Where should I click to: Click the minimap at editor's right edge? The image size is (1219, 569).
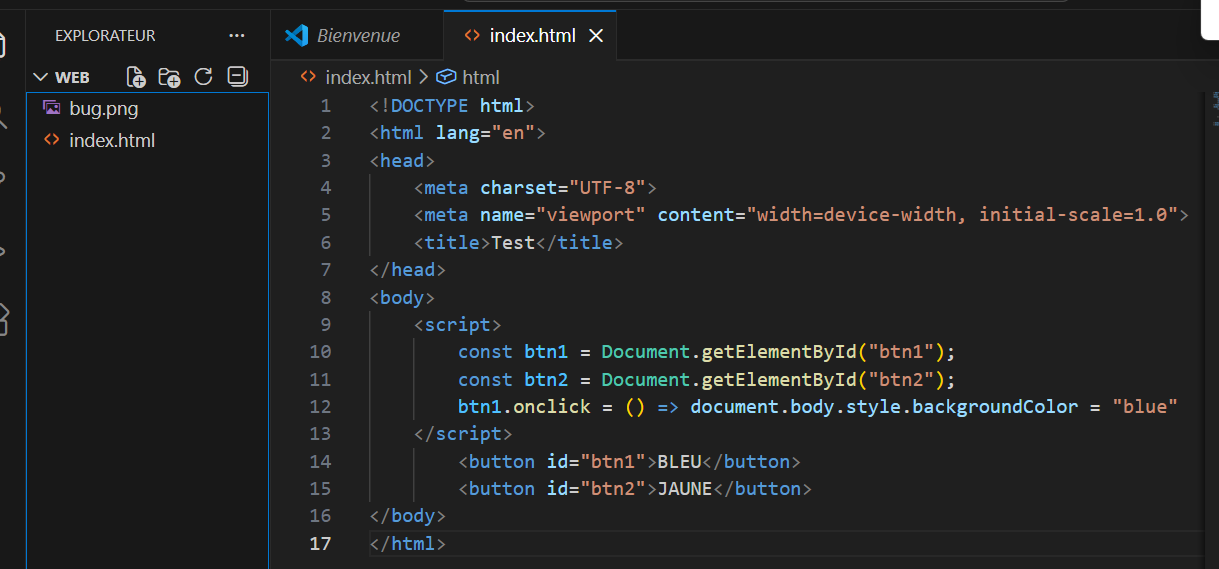(x=1215, y=100)
